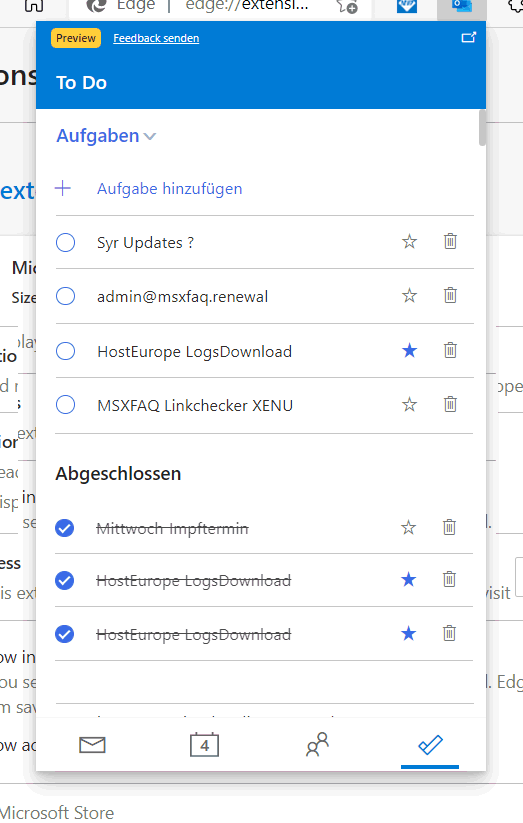Screen dimensions: 523x823
Task: Click the chevron next to Aufgaben
Action: (150, 136)
